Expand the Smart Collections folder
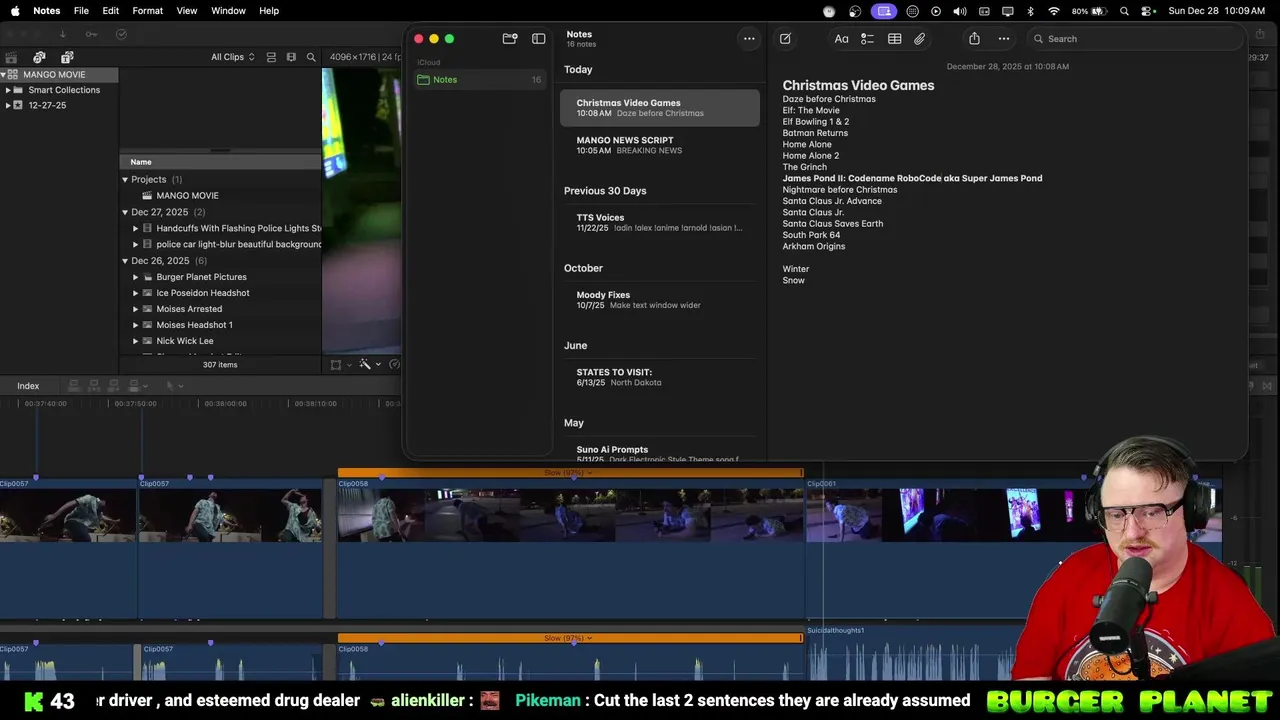The image size is (1280, 720). pyautogui.click(x=8, y=90)
